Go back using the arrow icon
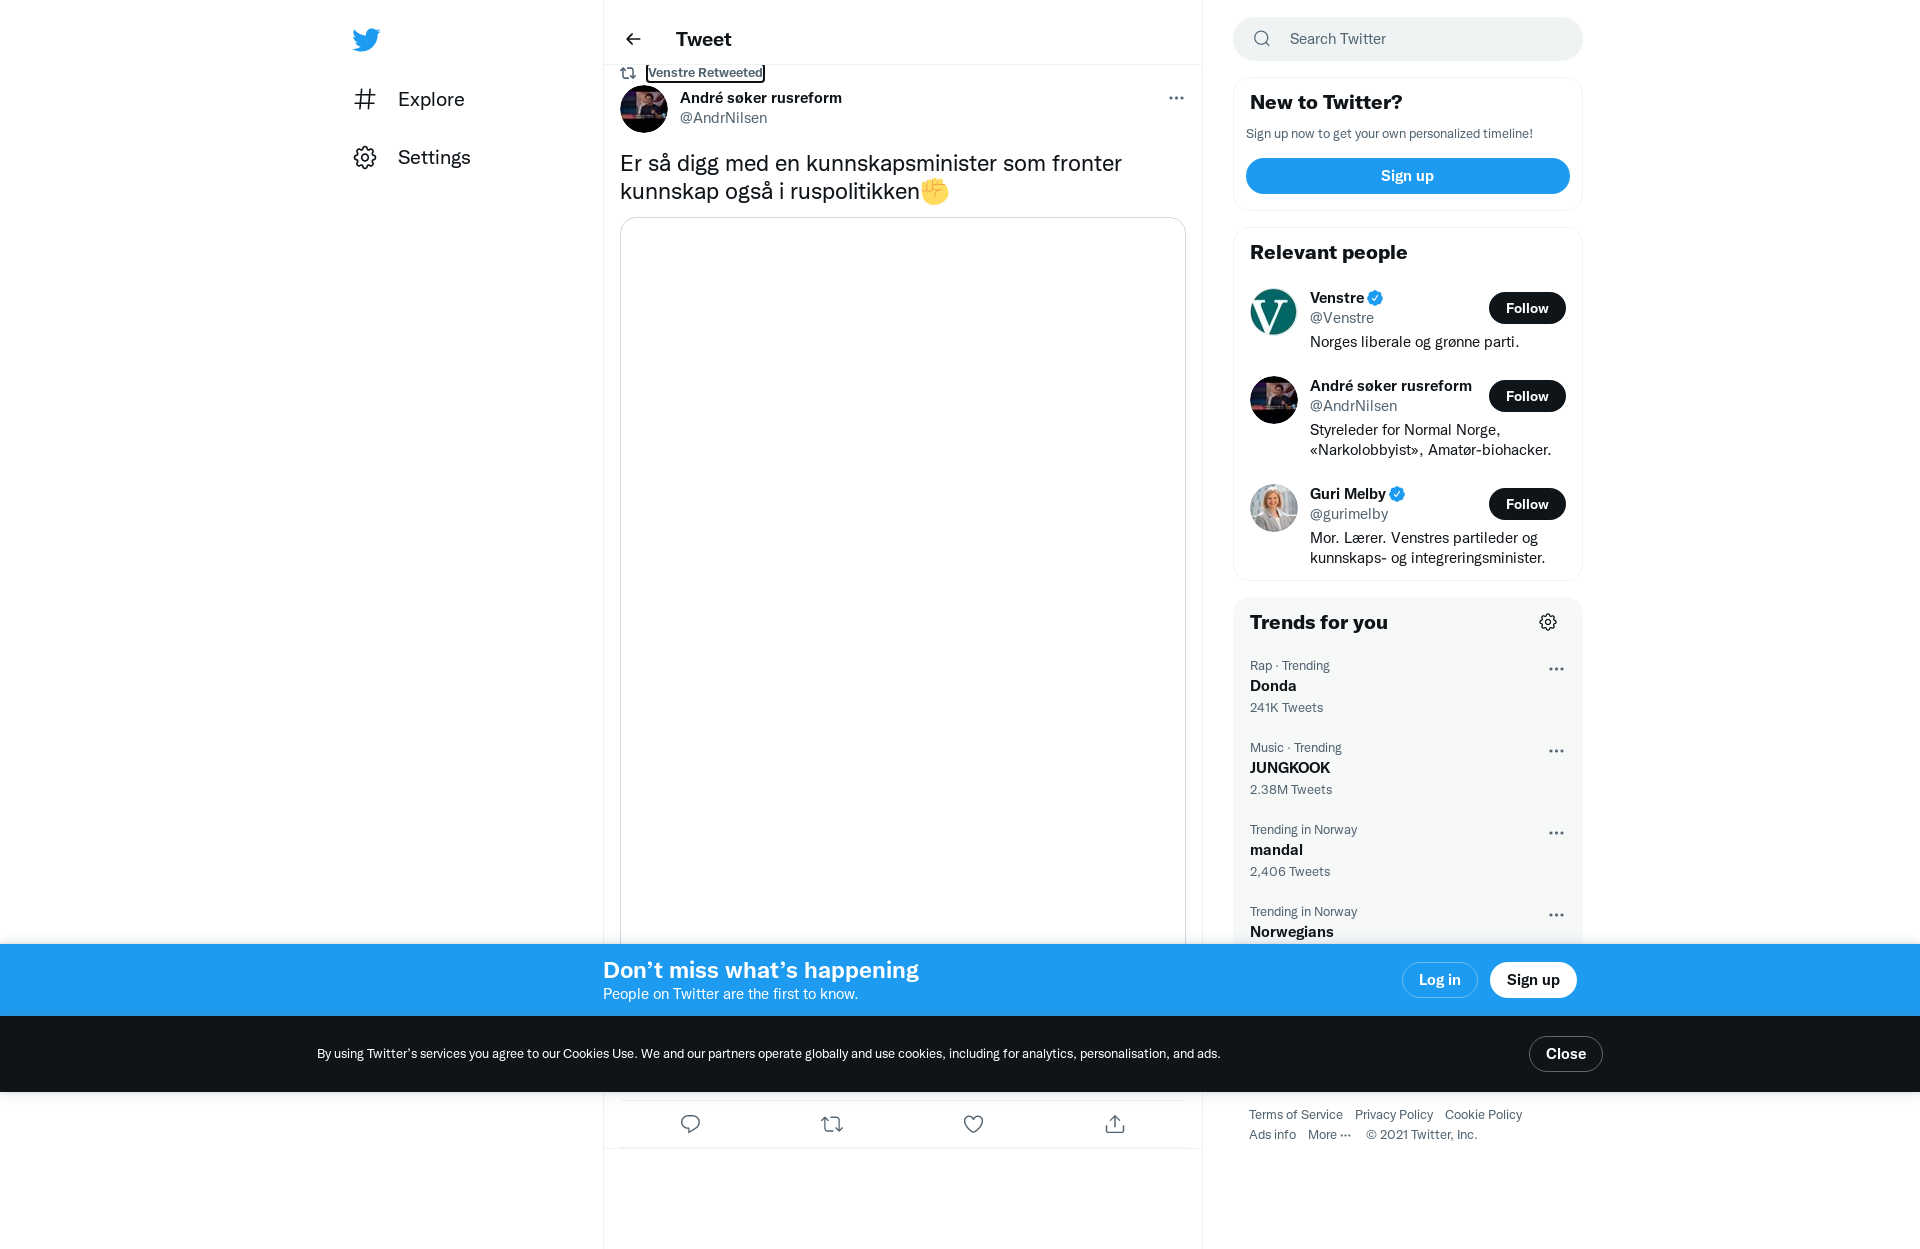This screenshot has width=1920, height=1249. (633, 39)
